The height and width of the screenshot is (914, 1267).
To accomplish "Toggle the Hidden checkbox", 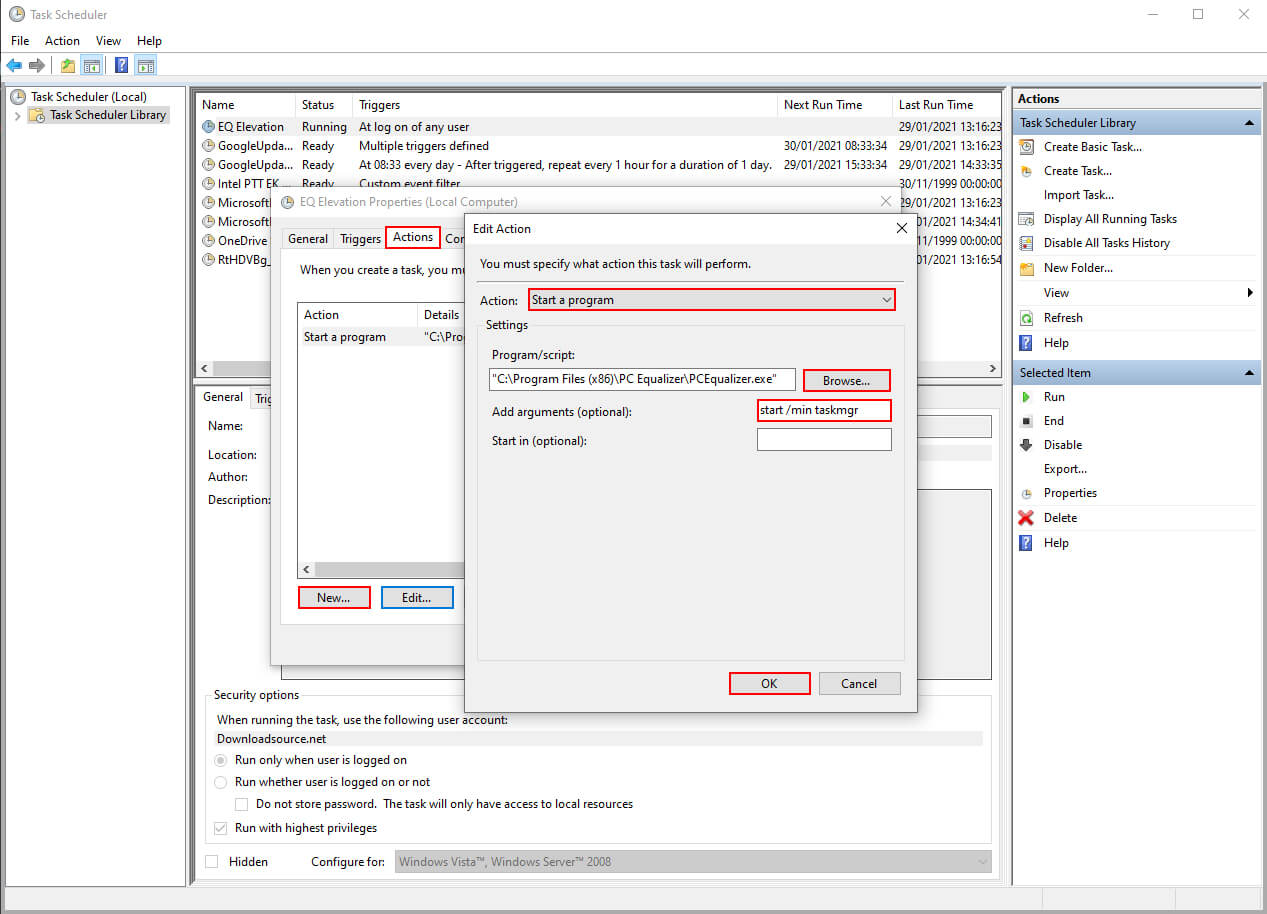I will click(x=211, y=861).
